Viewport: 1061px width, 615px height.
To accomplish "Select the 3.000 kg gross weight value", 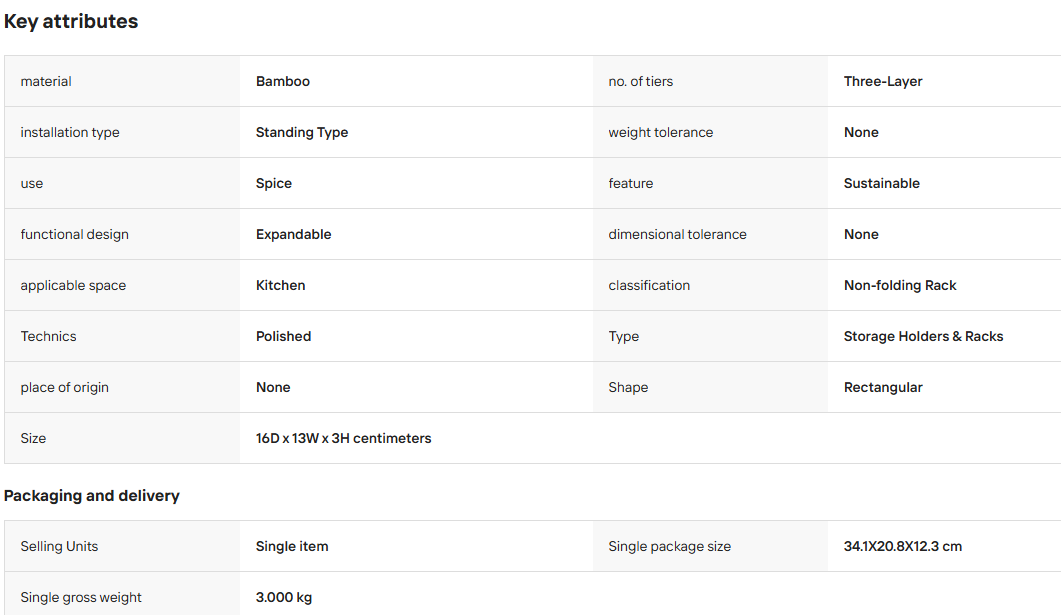I will click(284, 597).
